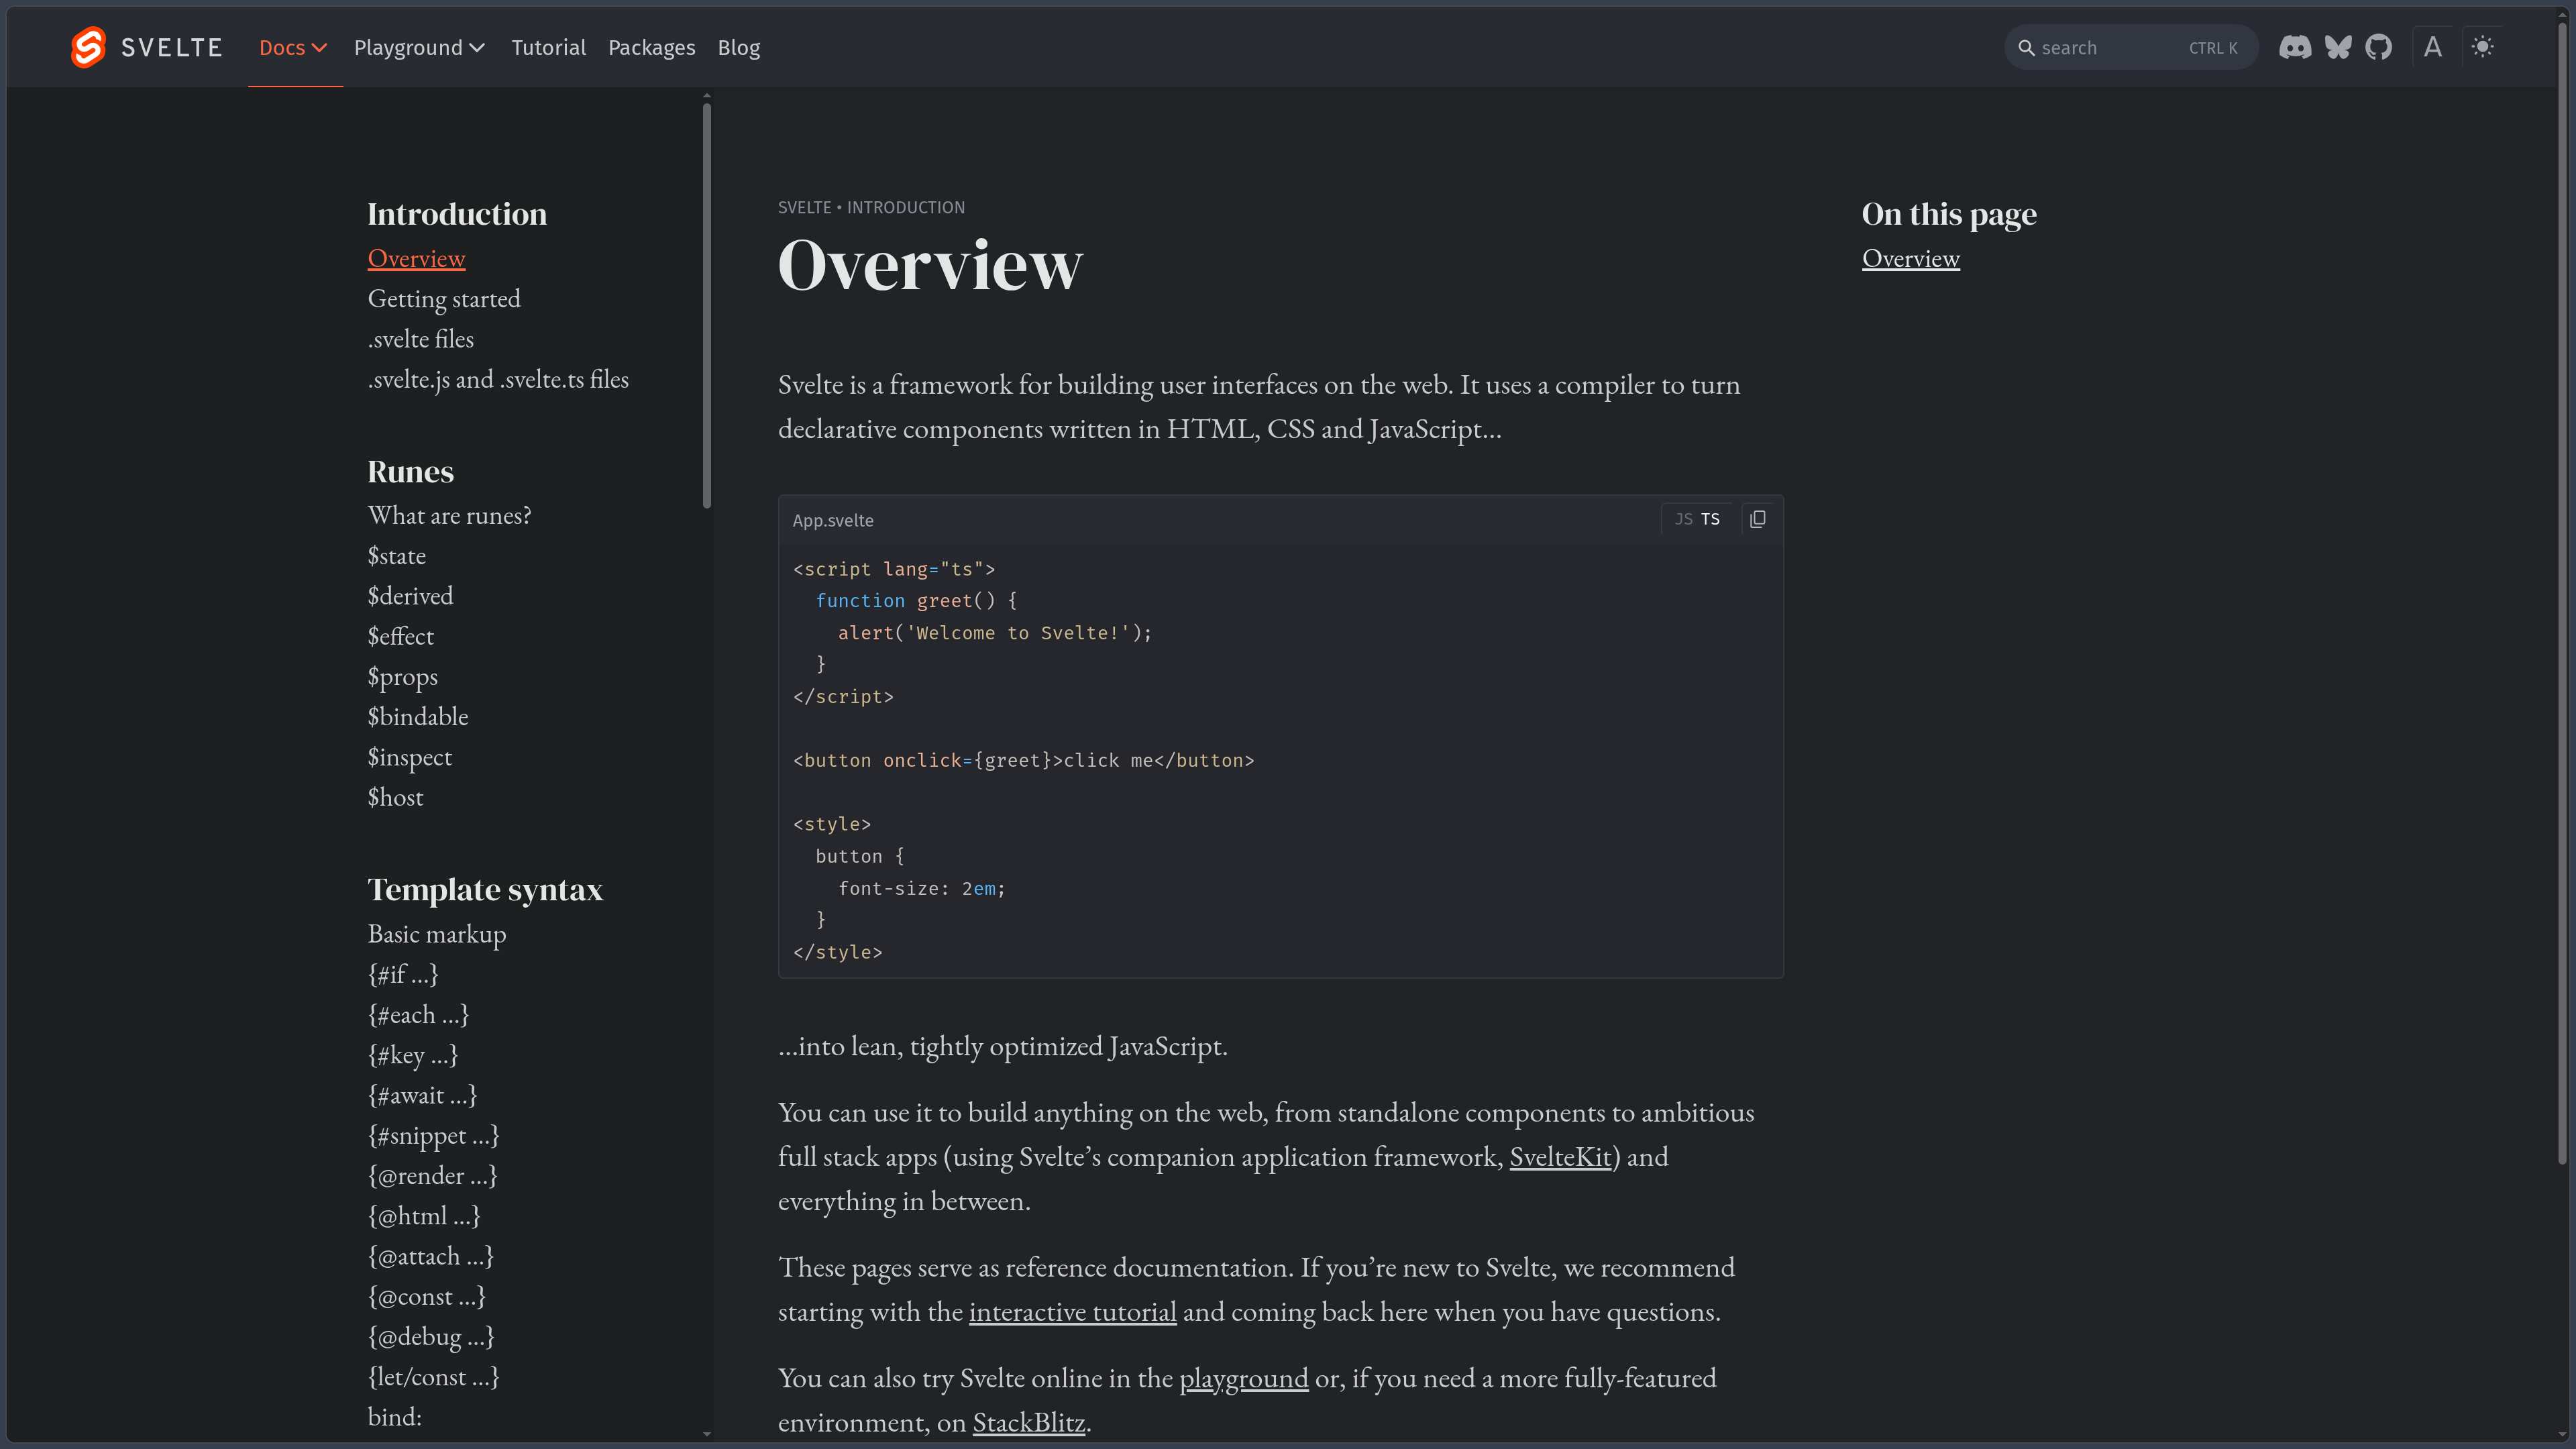Viewport: 2576px width, 1449px height.
Task: Open the Discord icon link
Action: [x=2295, y=47]
